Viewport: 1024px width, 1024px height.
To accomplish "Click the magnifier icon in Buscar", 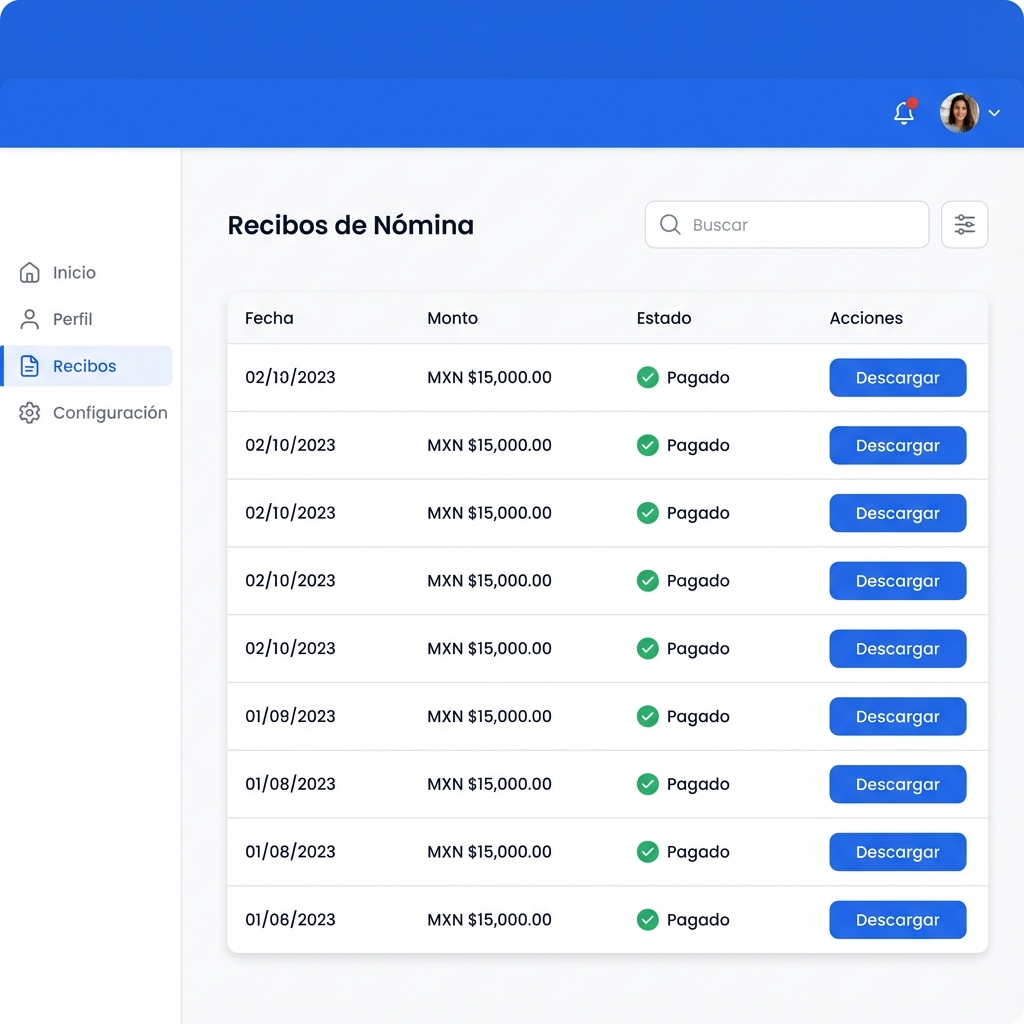I will pos(669,225).
